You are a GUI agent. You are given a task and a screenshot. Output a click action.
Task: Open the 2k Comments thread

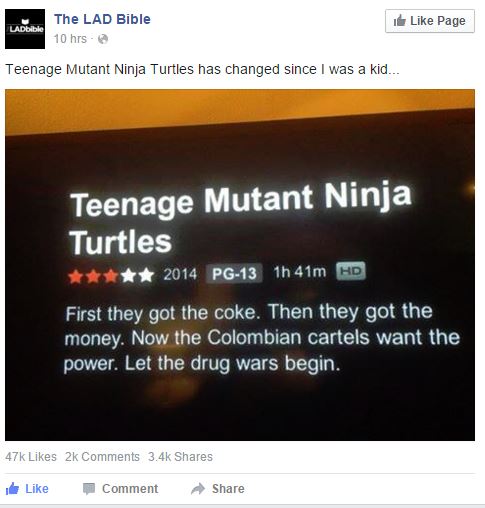point(102,457)
